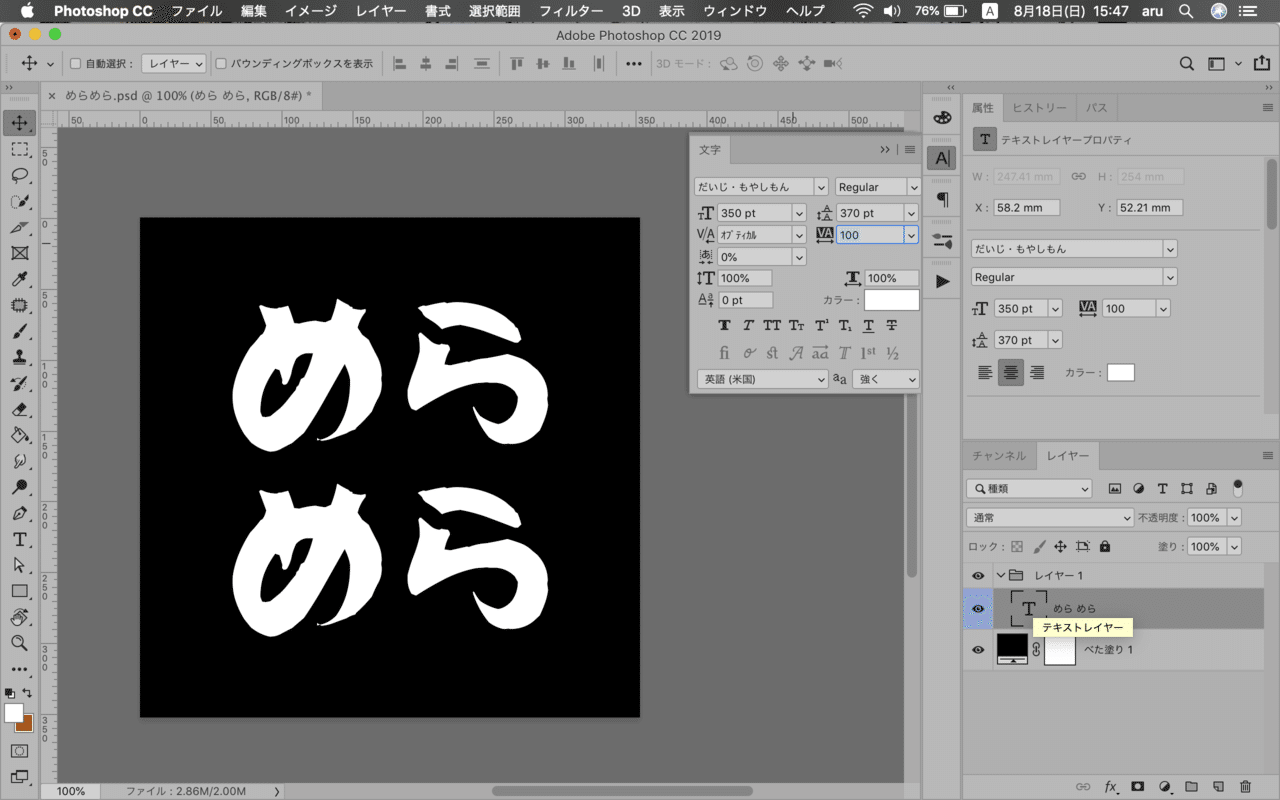Delete layer with trash icon
Viewport: 1280px width, 800px height.
[1245, 787]
